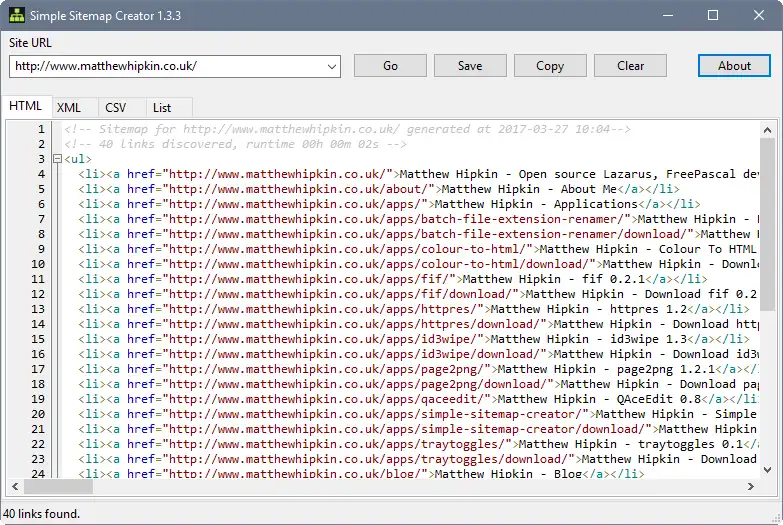
Task: Collapse the <ul> fold marker on line 3
Action: coord(57,159)
